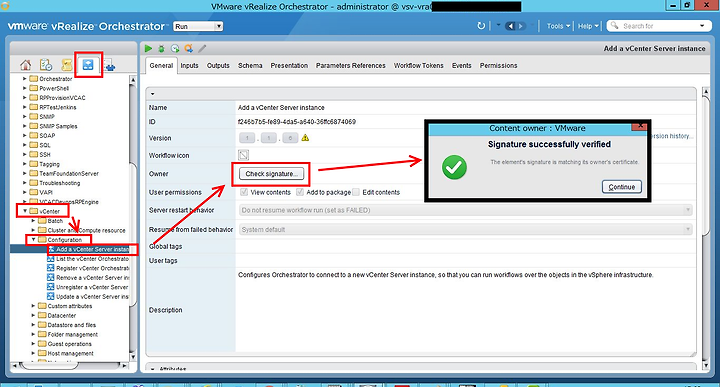Screen dimensions: 720x387
Task: Click Continue in the signature dialog
Action: point(622,187)
